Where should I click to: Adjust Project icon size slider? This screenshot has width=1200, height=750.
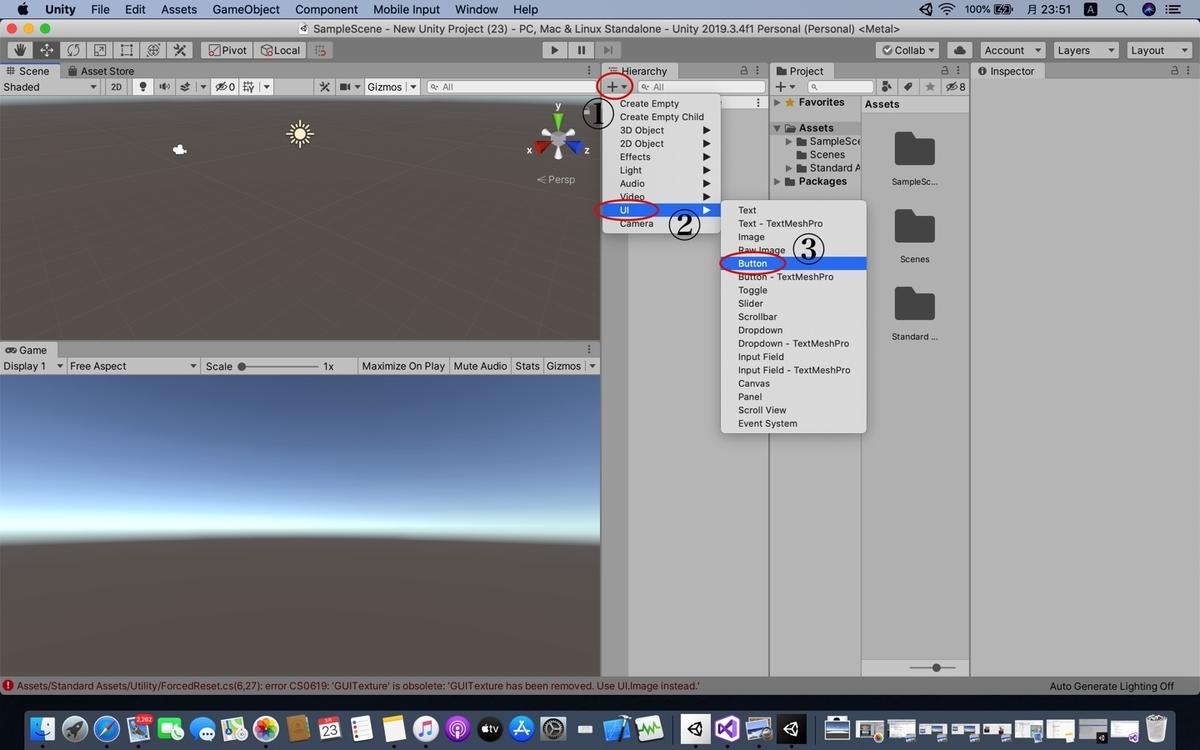(x=933, y=667)
